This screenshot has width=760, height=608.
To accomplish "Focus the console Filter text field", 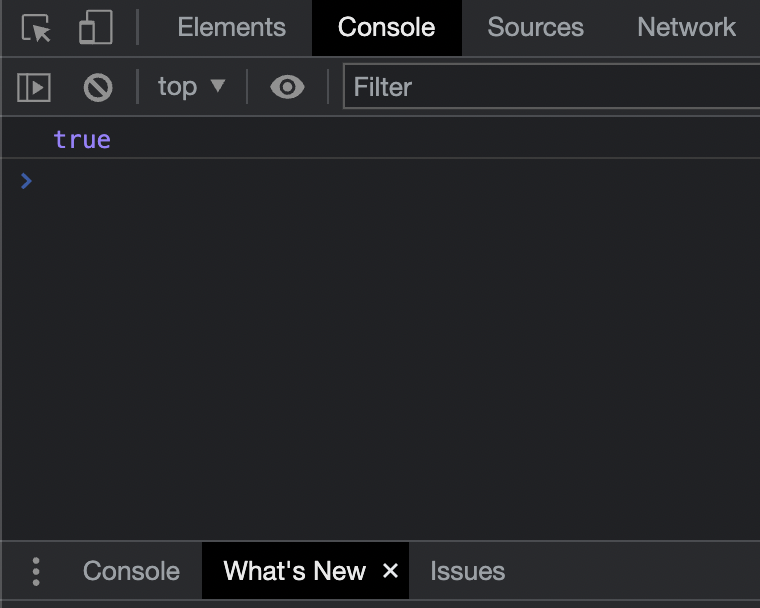I will tap(550, 88).
